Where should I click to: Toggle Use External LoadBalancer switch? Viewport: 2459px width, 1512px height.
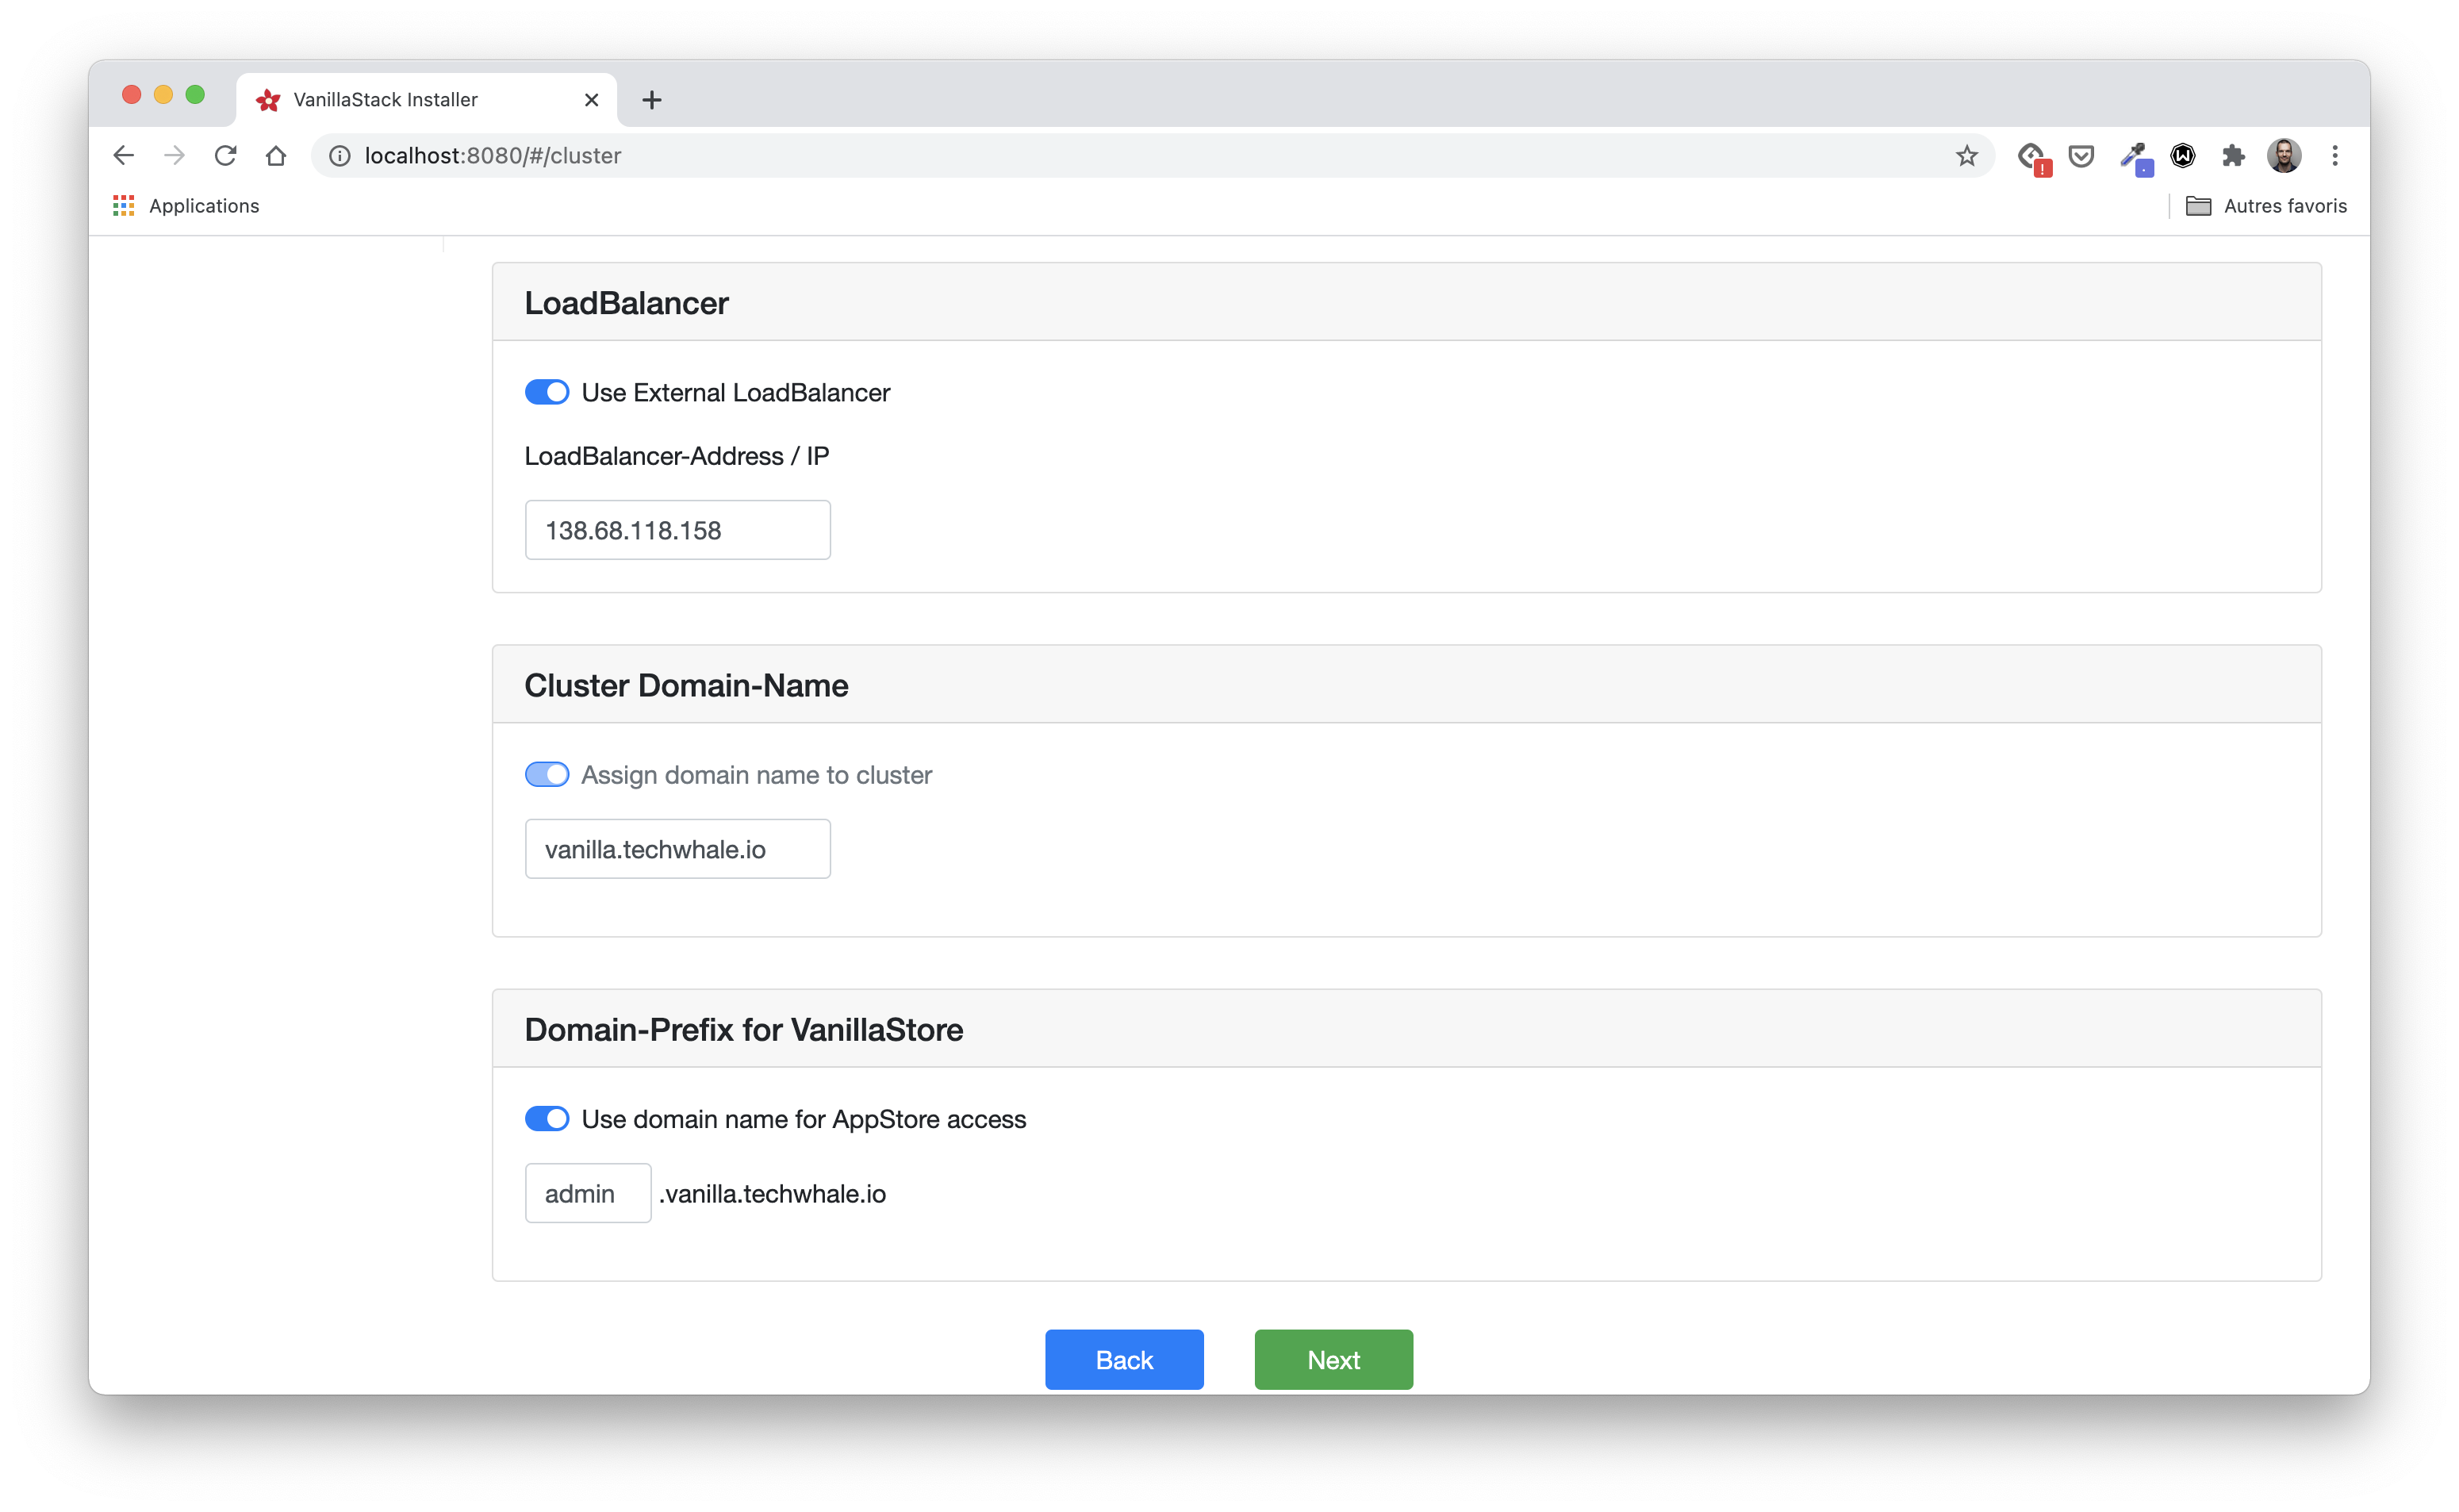pos(547,392)
